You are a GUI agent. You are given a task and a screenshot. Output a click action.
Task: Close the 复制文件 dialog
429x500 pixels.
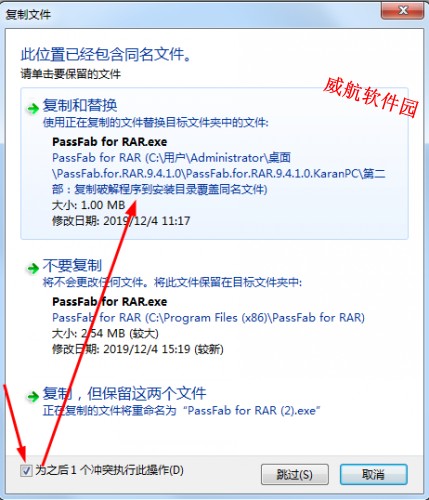tap(402, 11)
